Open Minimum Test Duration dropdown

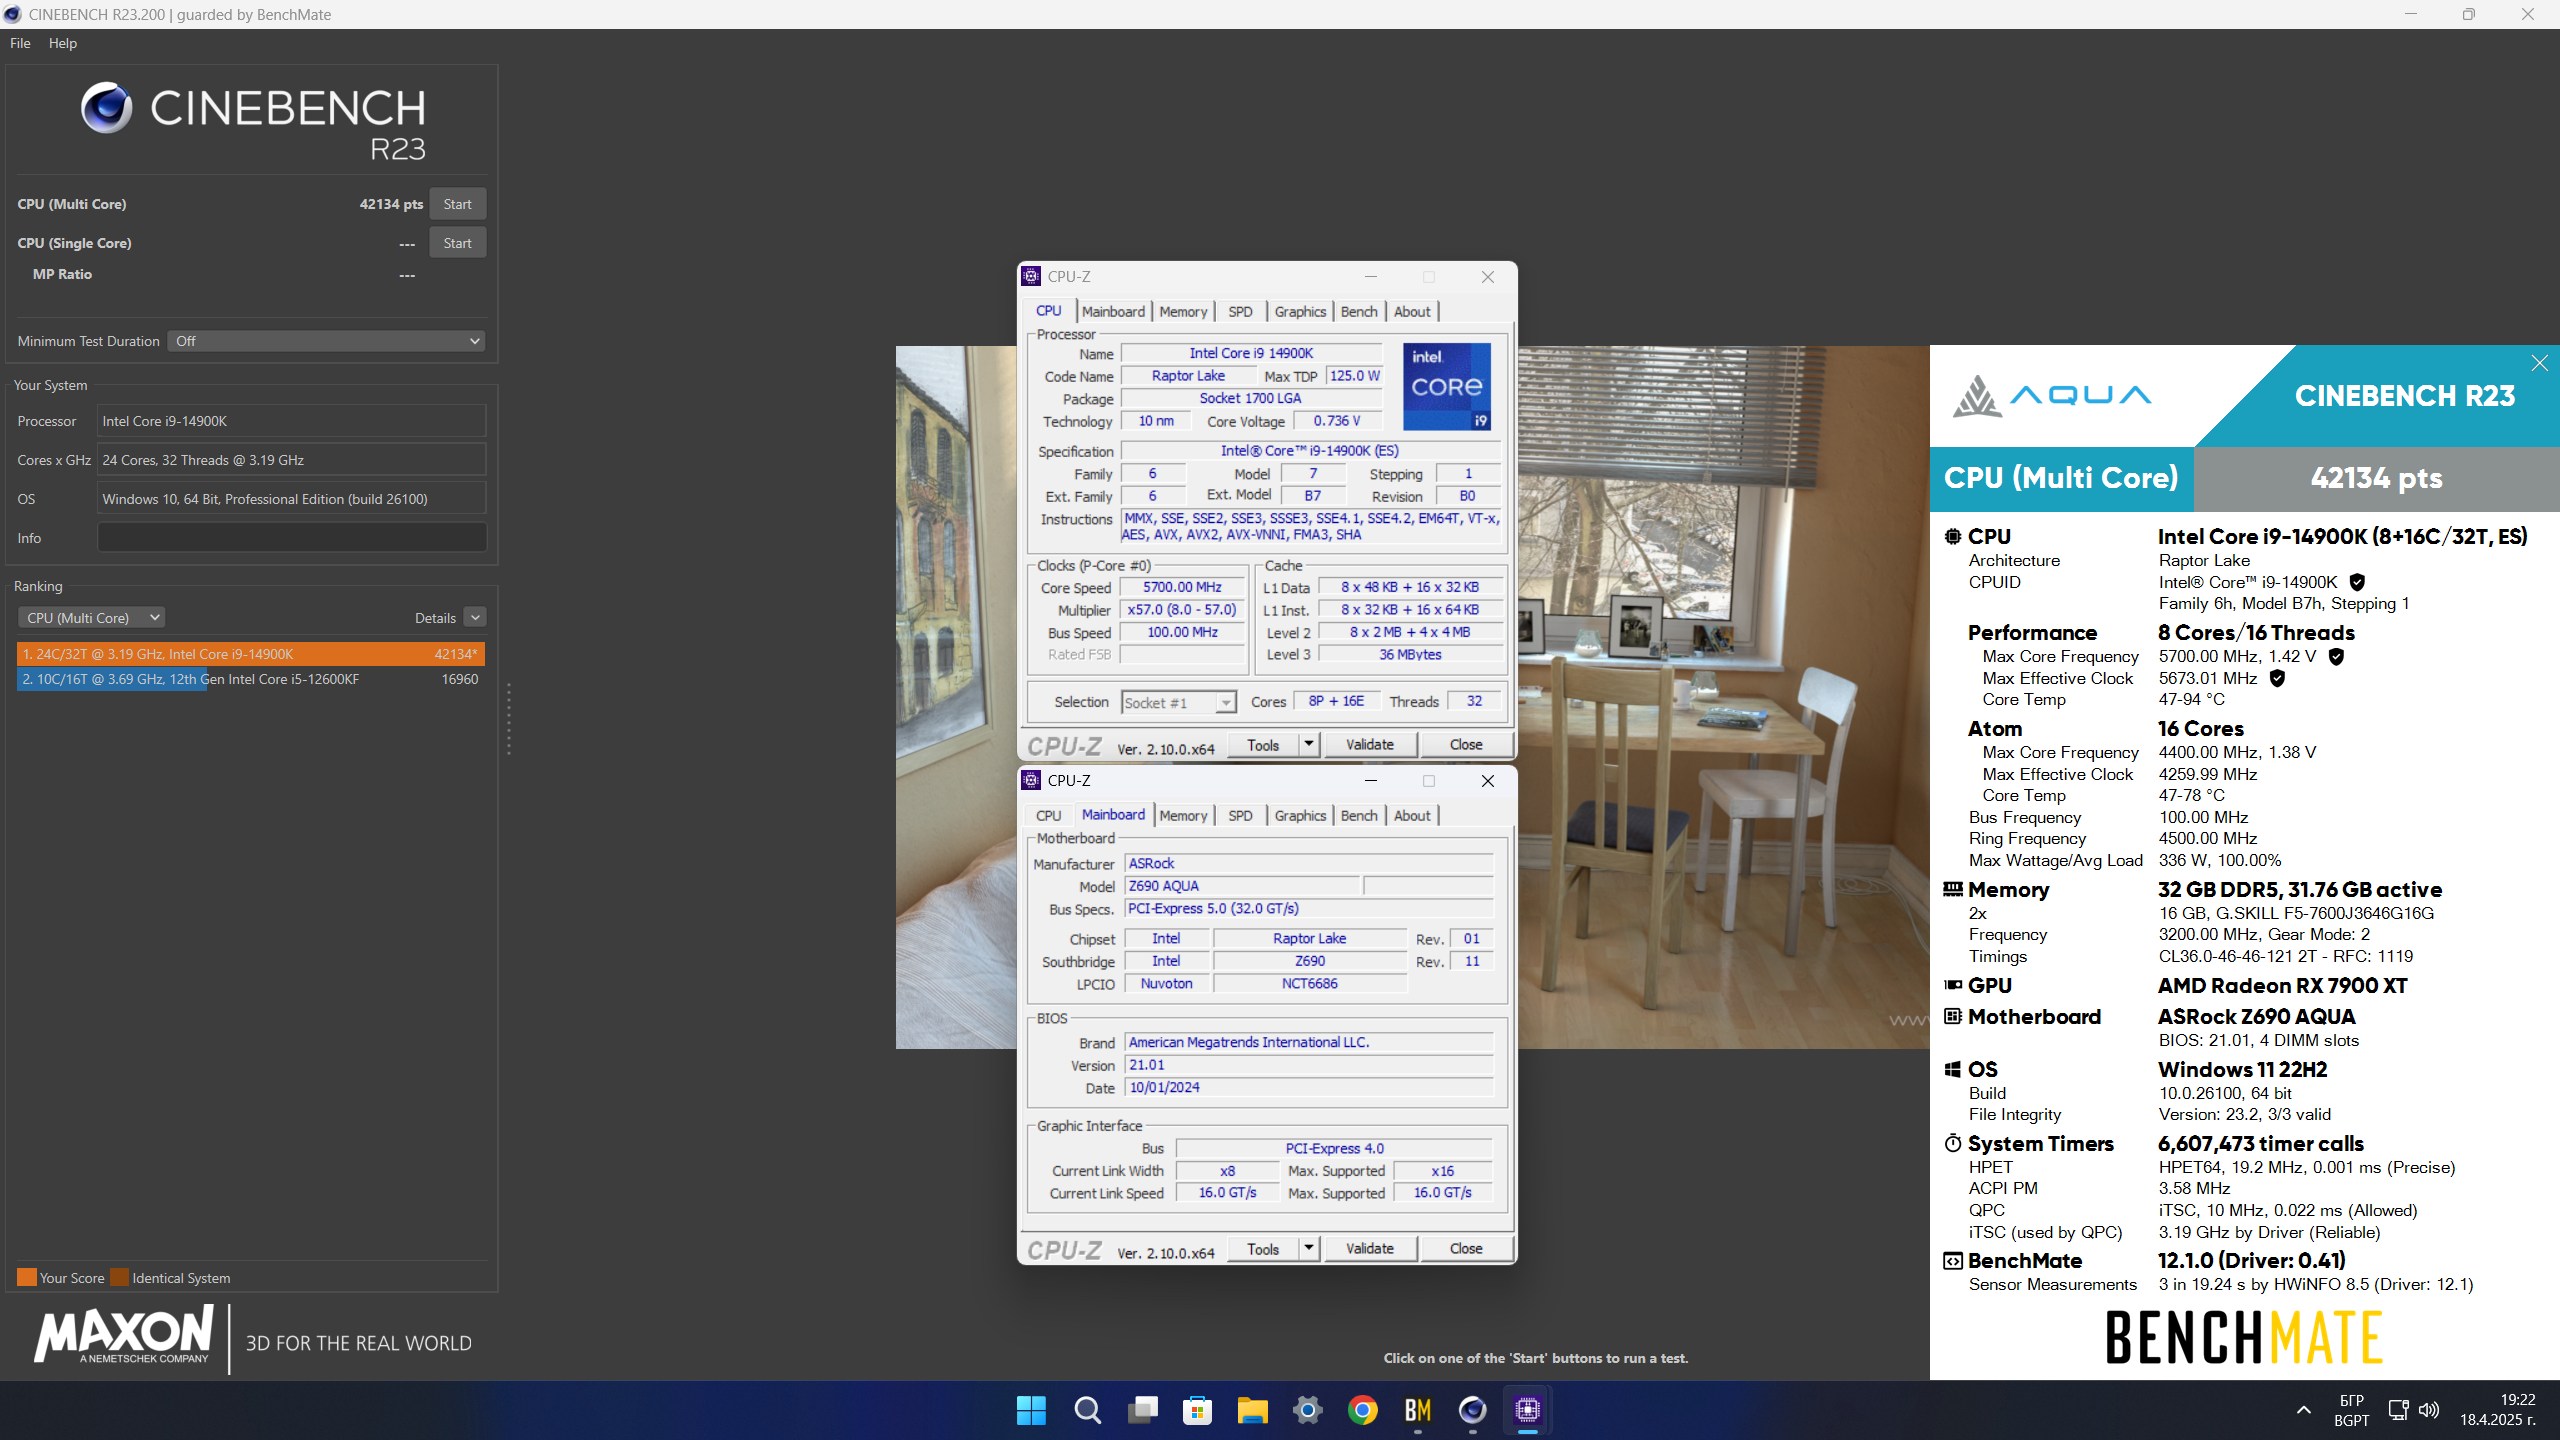(x=326, y=341)
